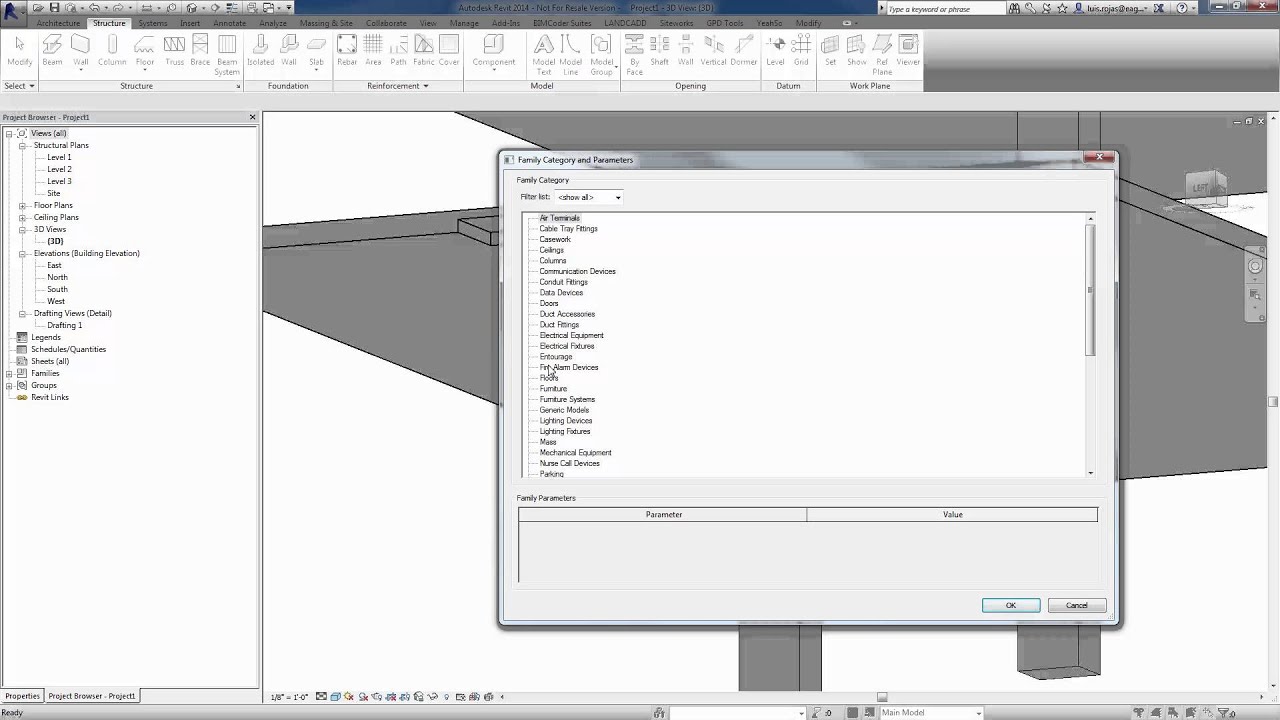Expand the Floor Plans node
The width and height of the screenshot is (1280, 720).
pyautogui.click(x=22, y=205)
